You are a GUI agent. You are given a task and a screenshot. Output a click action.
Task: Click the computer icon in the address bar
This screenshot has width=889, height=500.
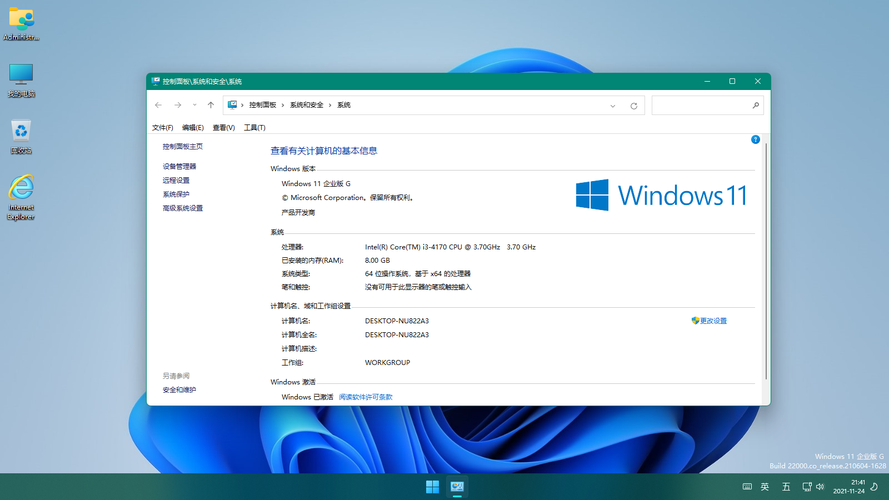point(232,105)
